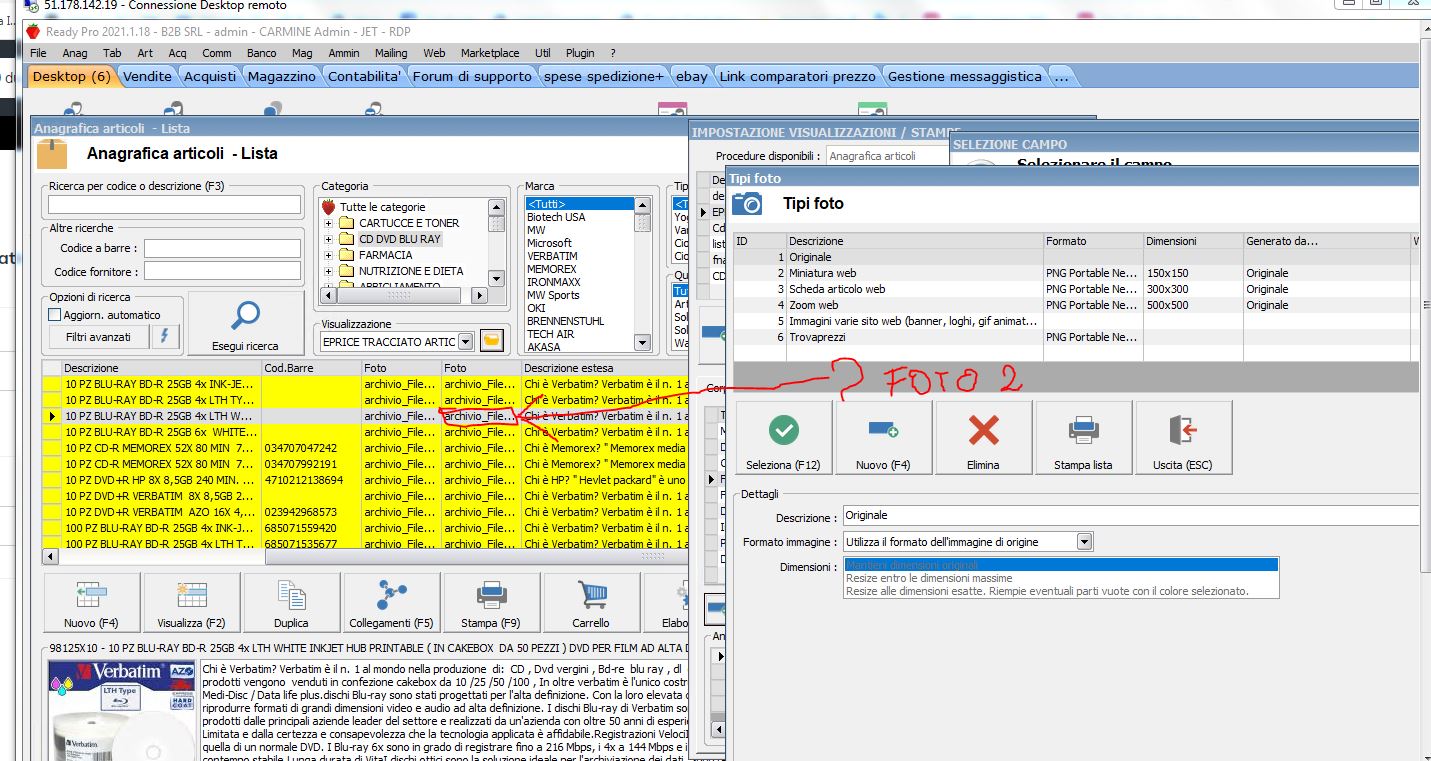Select the Scheda articolo web row
The width and height of the screenshot is (1431, 761).
[x=1076, y=289]
